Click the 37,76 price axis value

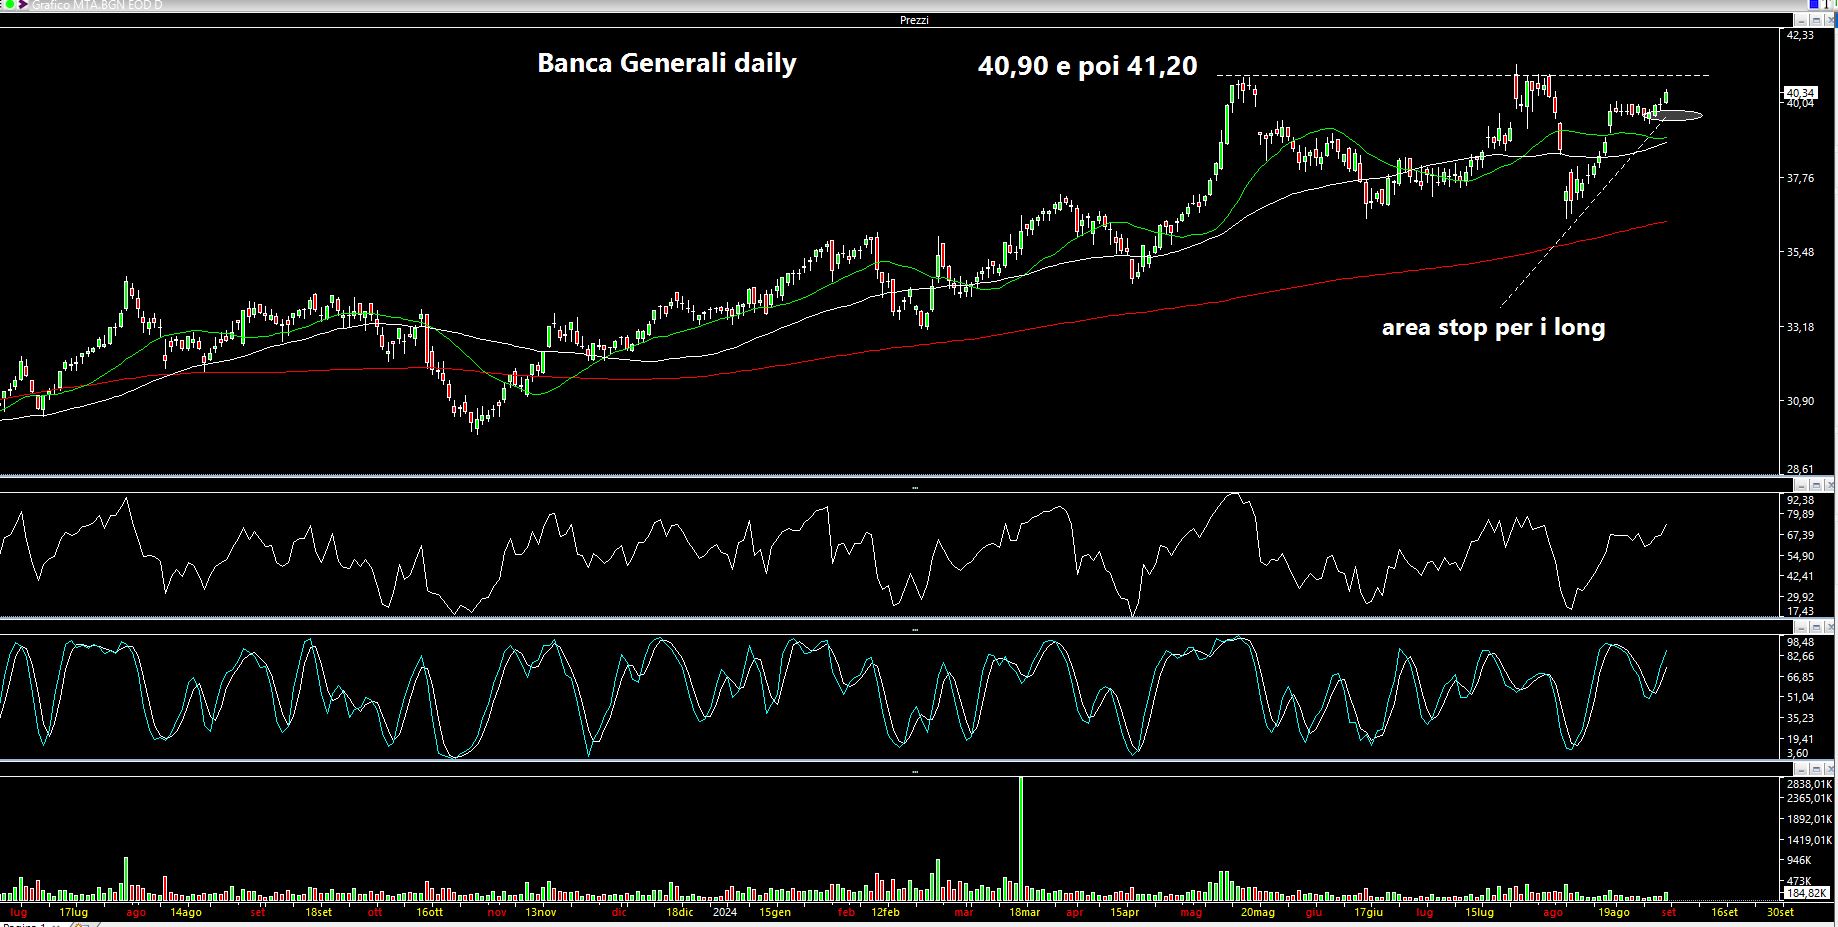click(1800, 178)
